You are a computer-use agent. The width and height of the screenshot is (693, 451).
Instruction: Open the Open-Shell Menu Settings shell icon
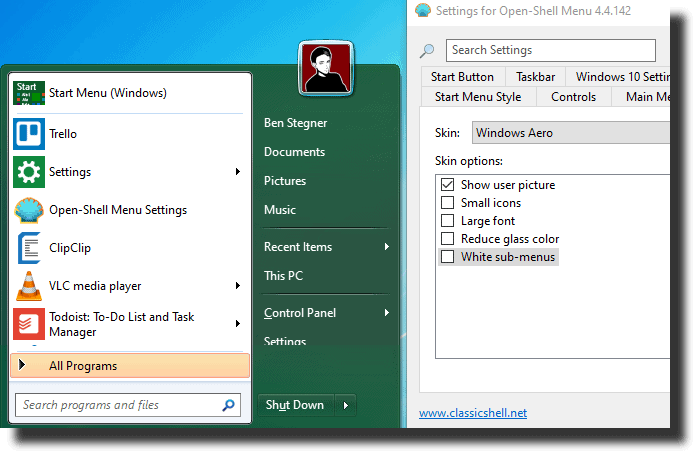pyautogui.click(x=29, y=210)
